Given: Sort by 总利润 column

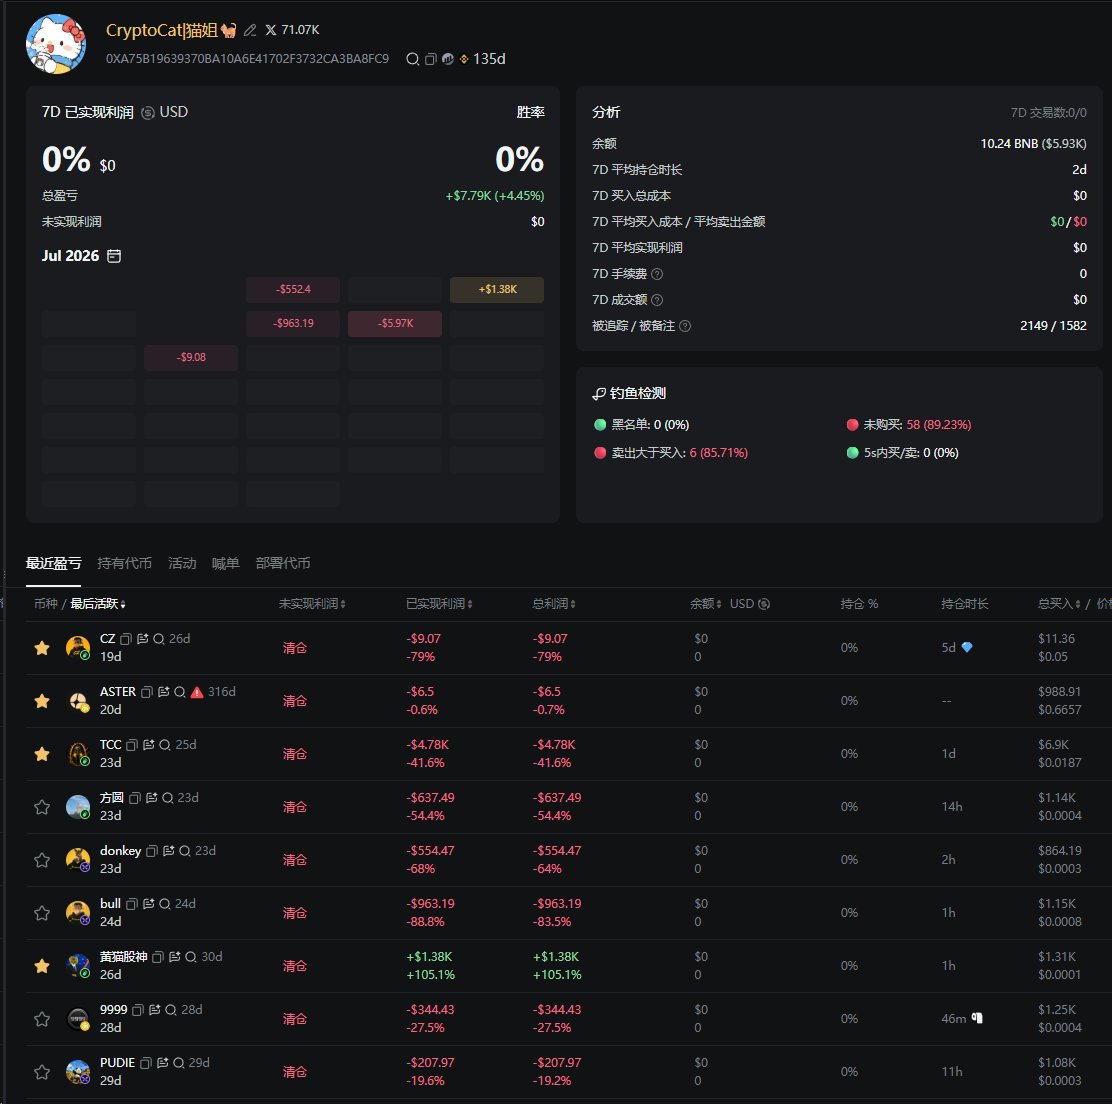Looking at the screenshot, I should click(554, 604).
